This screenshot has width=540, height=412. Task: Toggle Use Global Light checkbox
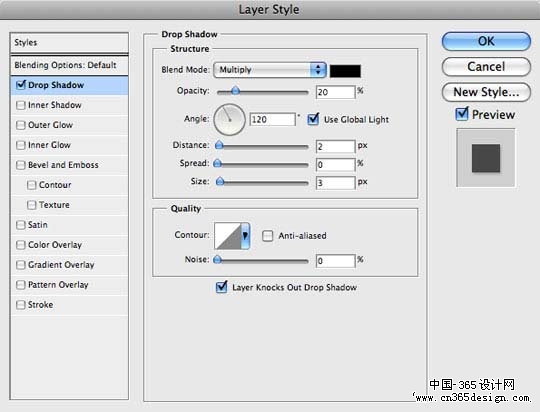pos(313,119)
